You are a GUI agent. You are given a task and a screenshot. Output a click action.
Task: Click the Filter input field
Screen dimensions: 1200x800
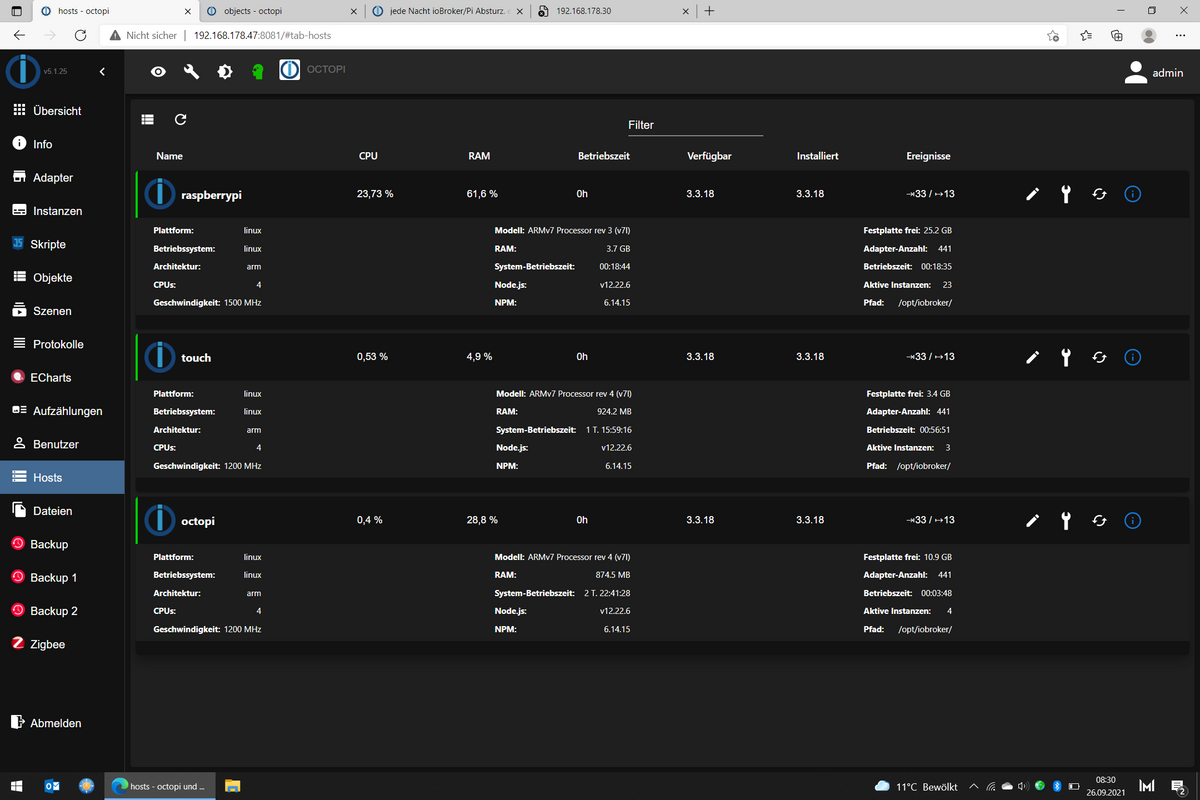tap(695, 125)
